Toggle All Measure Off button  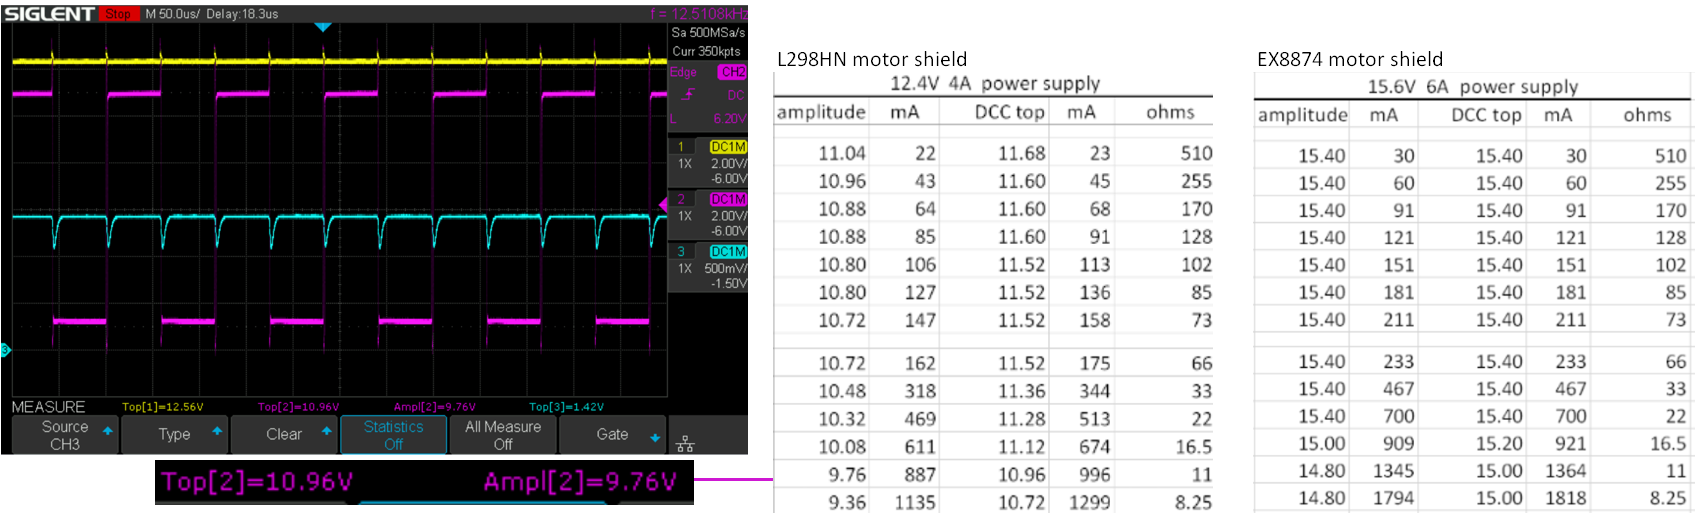[503, 435]
